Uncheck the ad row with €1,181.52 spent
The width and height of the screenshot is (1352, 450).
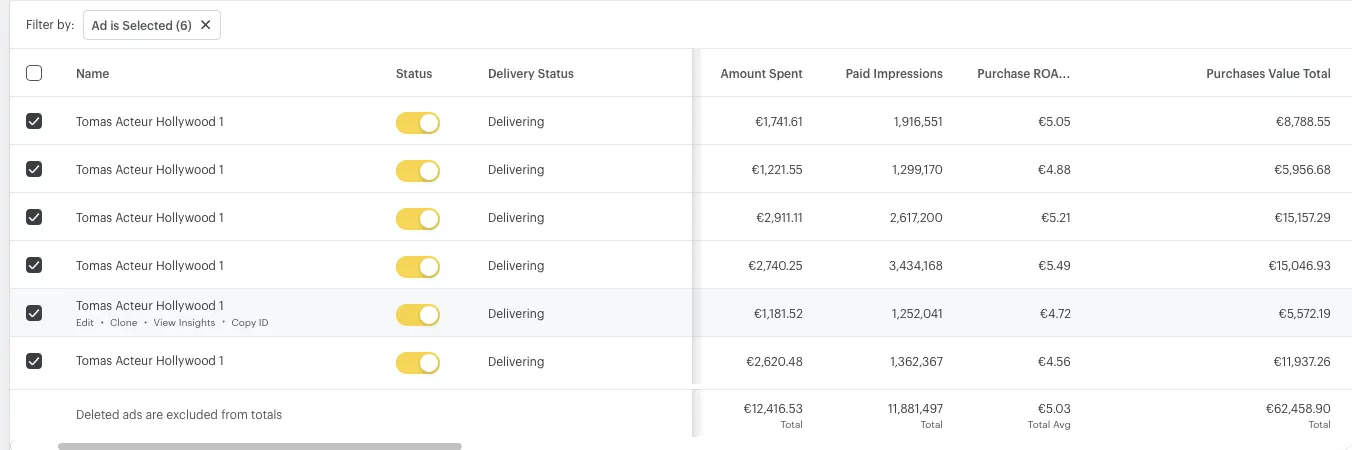[x=34, y=313]
